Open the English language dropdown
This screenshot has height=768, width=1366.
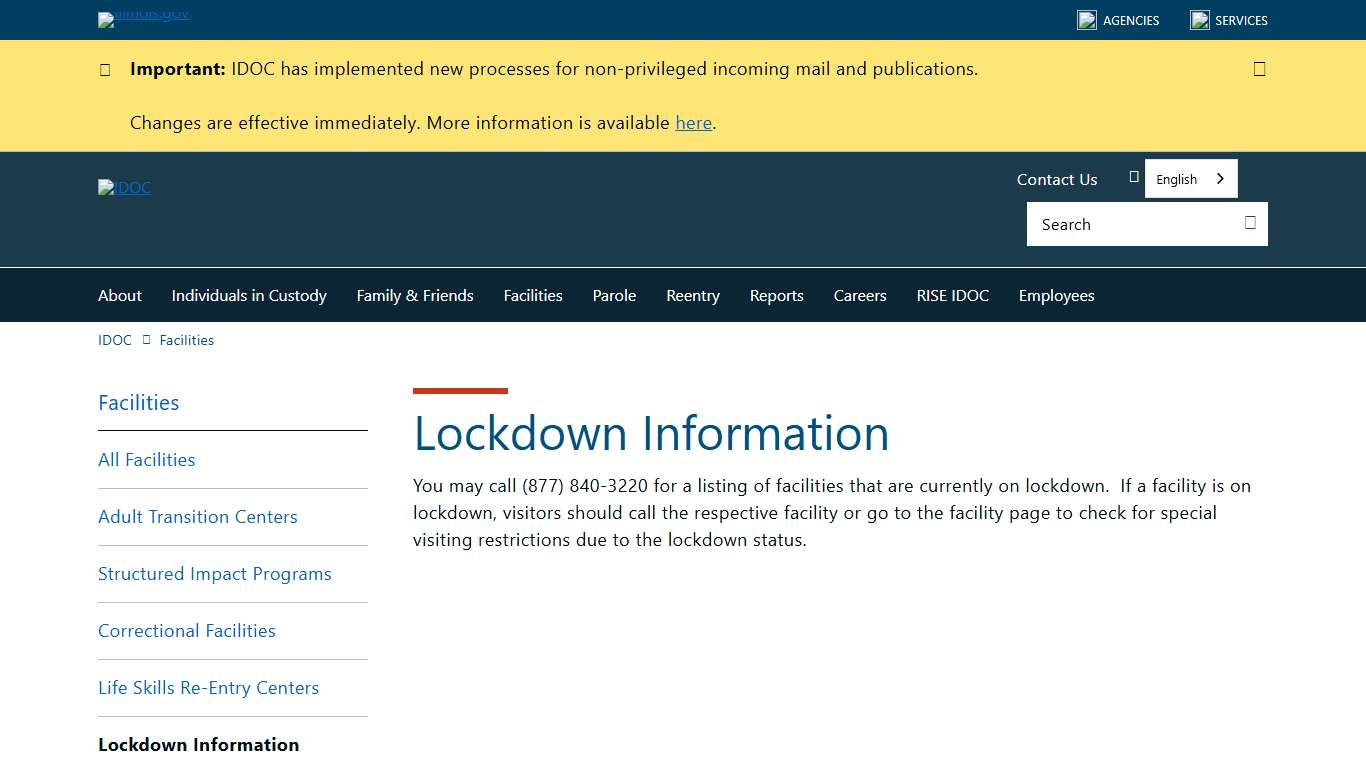click(x=1191, y=178)
